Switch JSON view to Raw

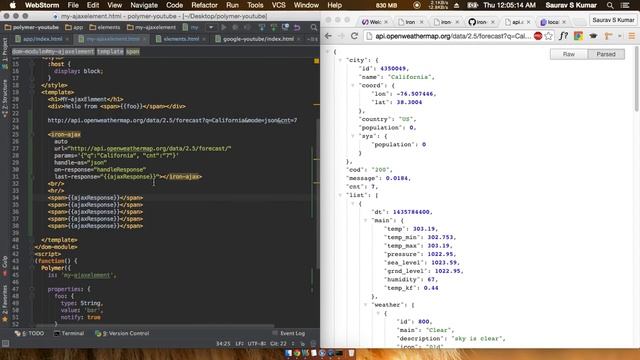pos(569,54)
